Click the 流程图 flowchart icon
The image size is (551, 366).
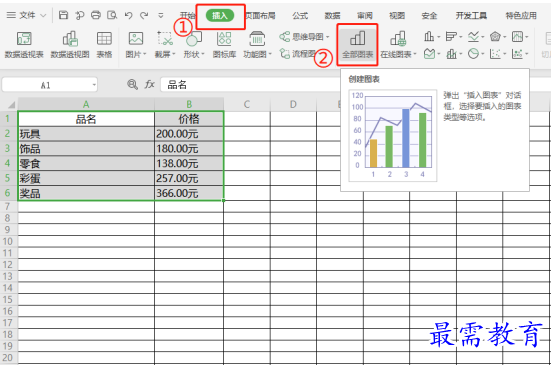point(285,53)
